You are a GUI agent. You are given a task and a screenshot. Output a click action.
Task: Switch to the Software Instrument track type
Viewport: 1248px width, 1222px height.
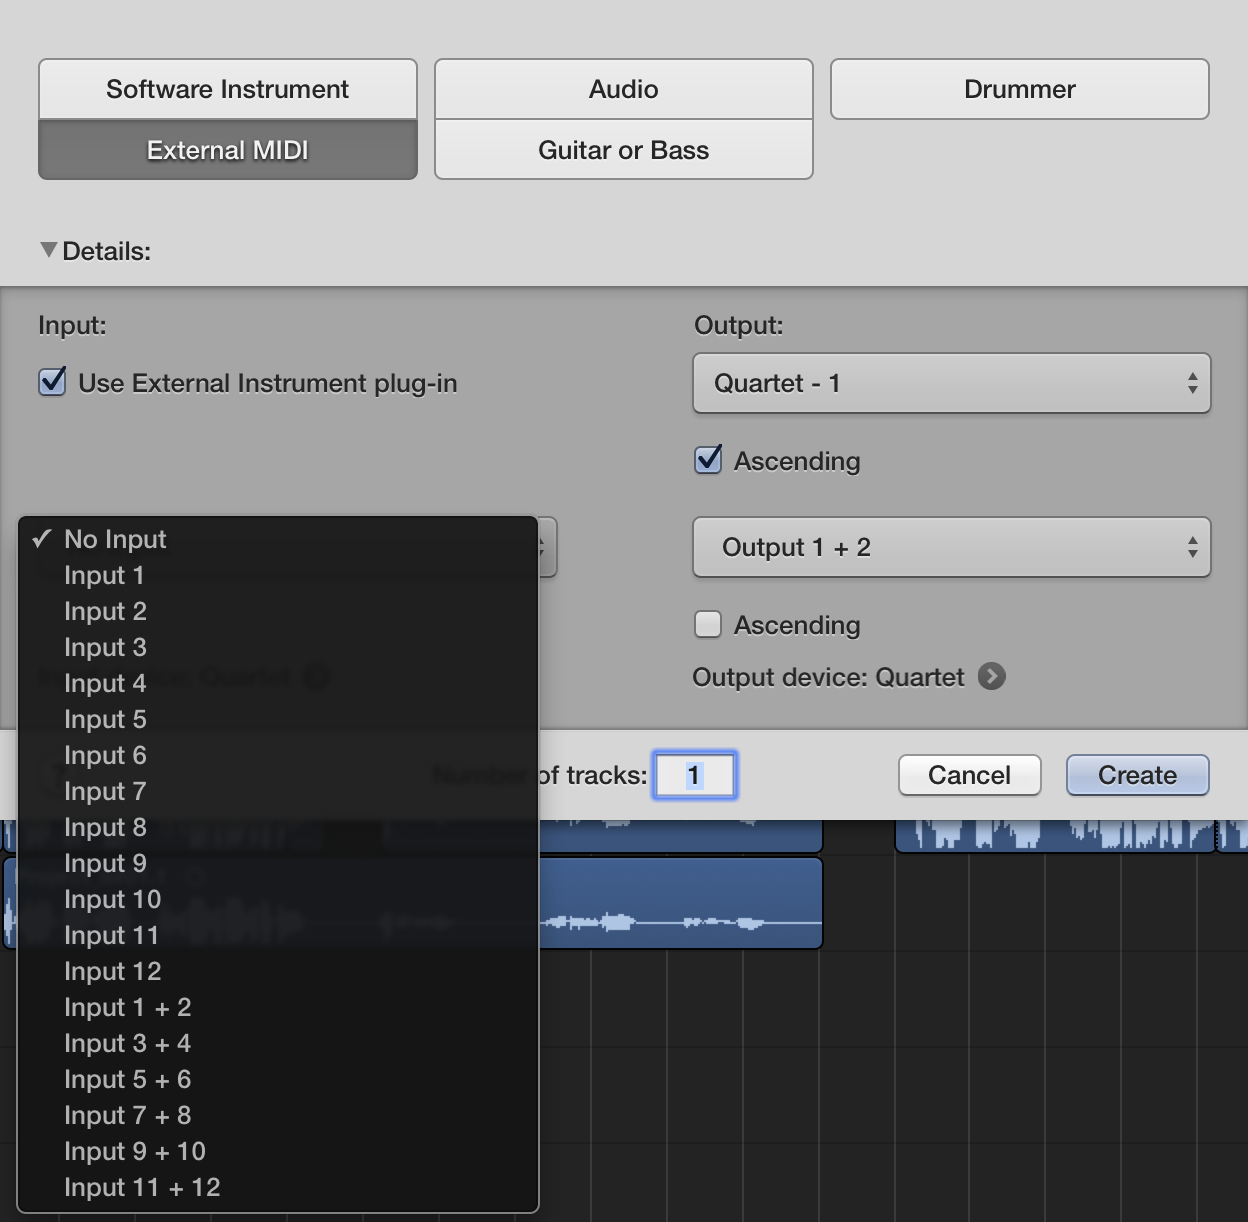(x=226, y=89)
